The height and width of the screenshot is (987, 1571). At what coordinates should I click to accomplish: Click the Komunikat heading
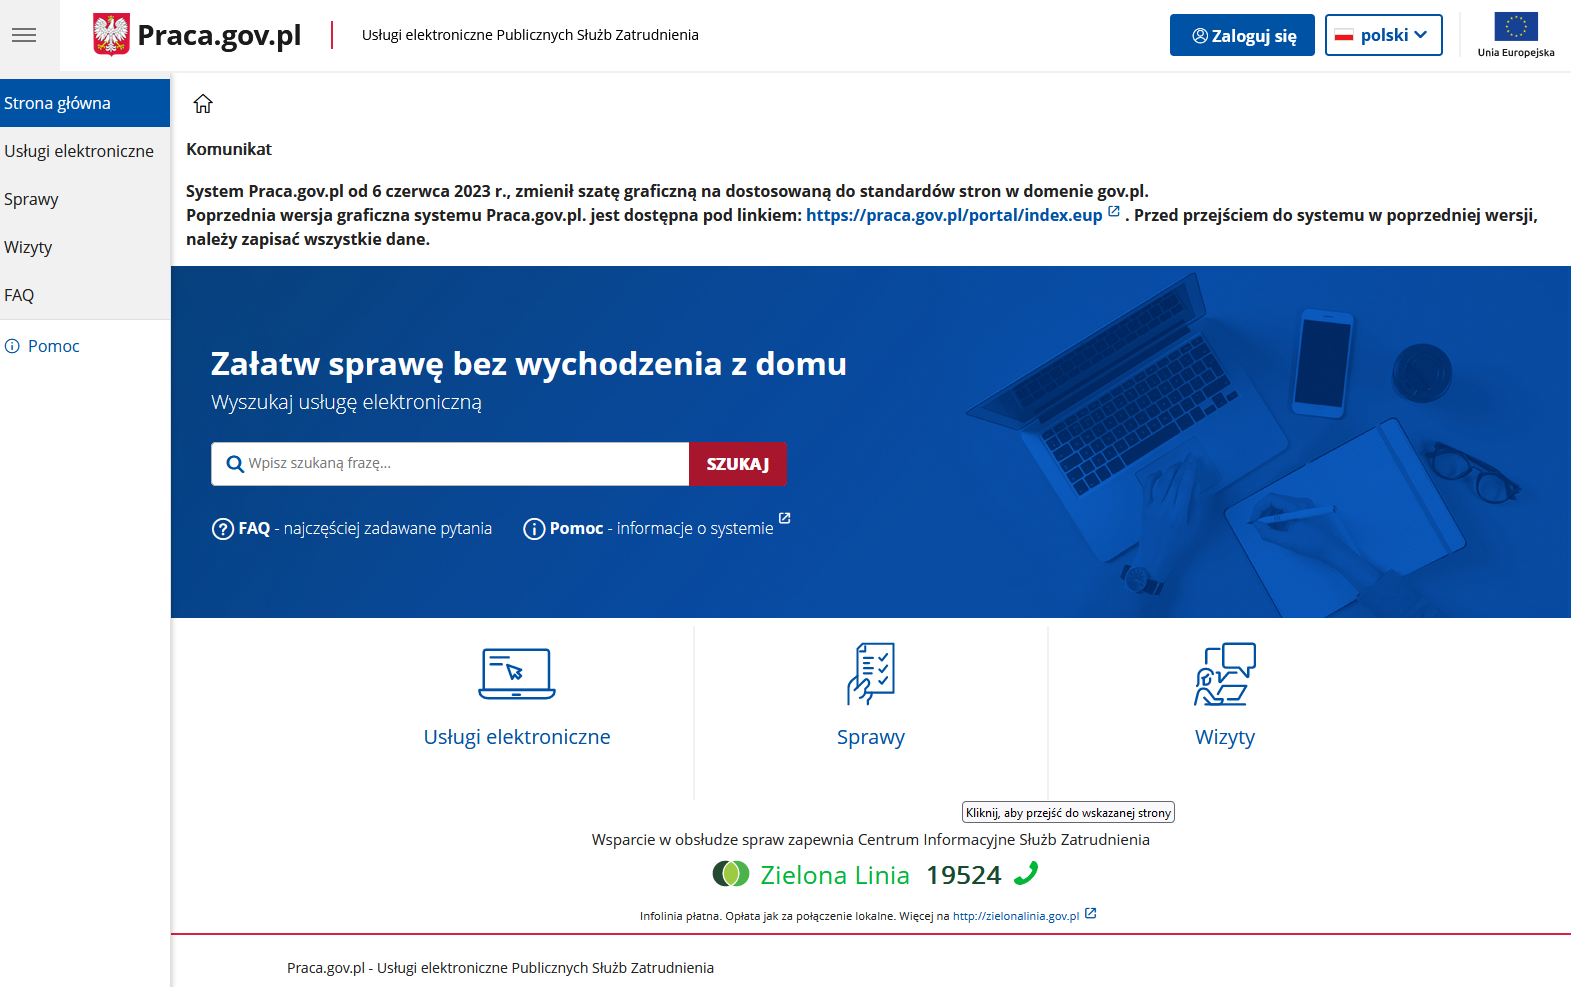[229, 149]
